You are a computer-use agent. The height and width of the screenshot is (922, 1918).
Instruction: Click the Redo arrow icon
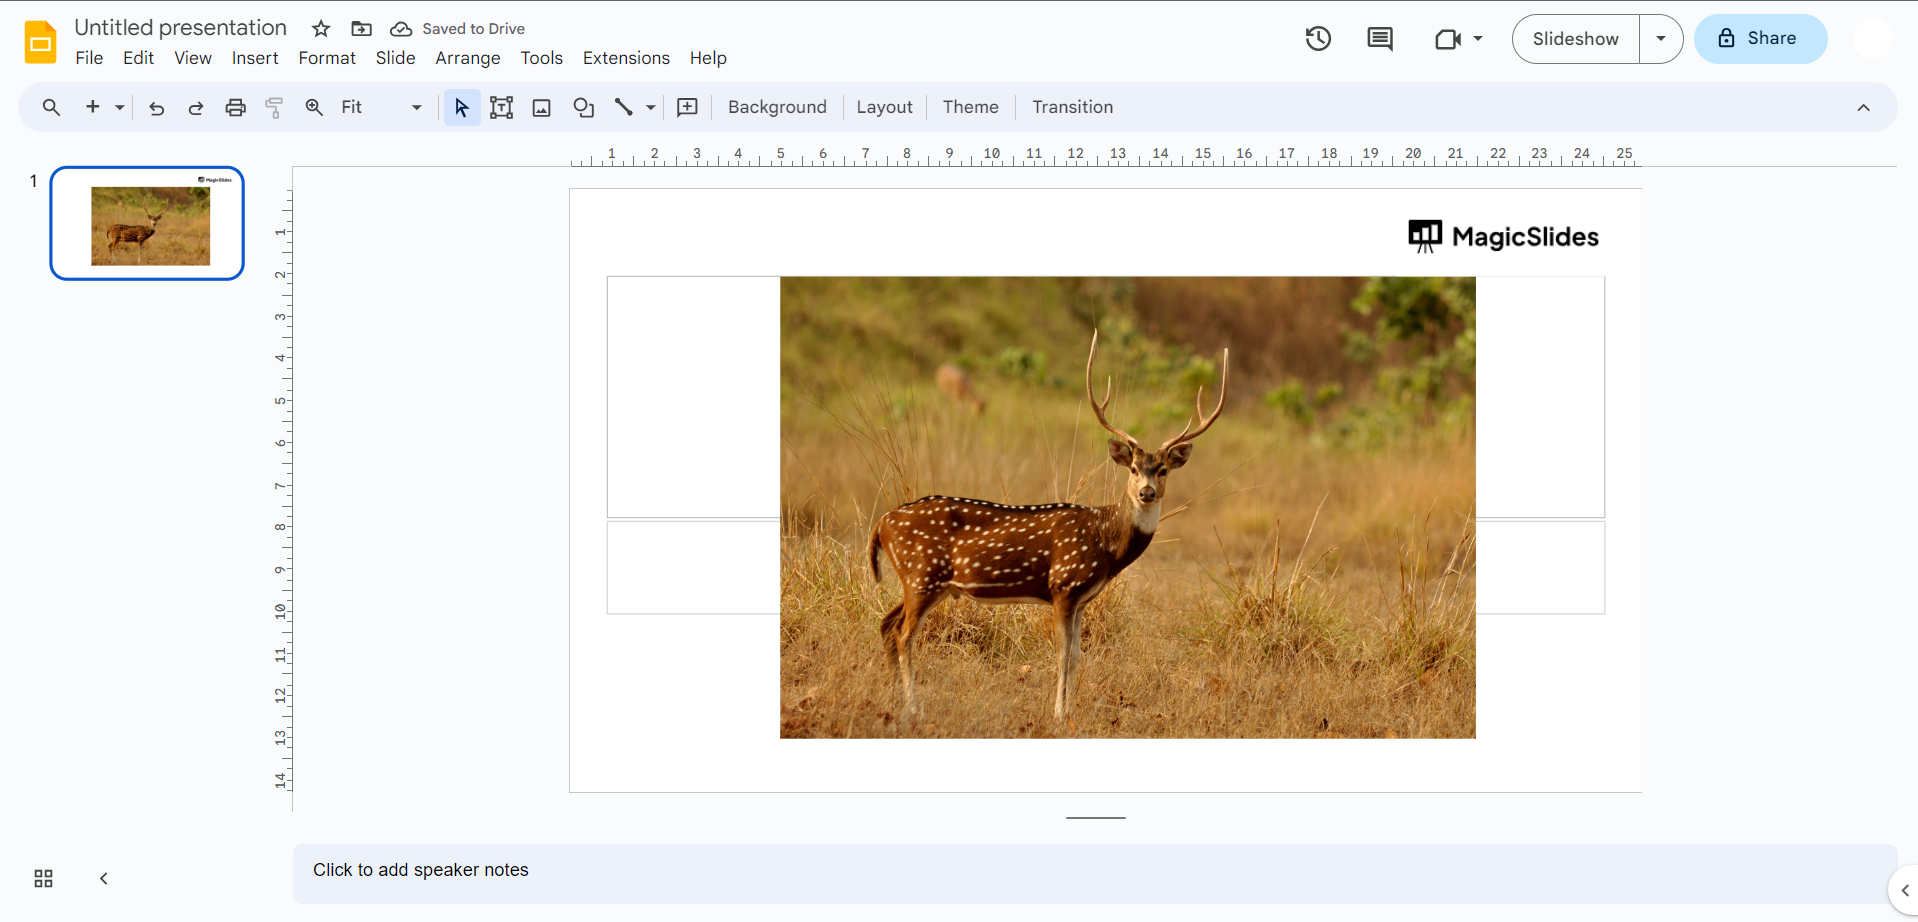(196, 108)
